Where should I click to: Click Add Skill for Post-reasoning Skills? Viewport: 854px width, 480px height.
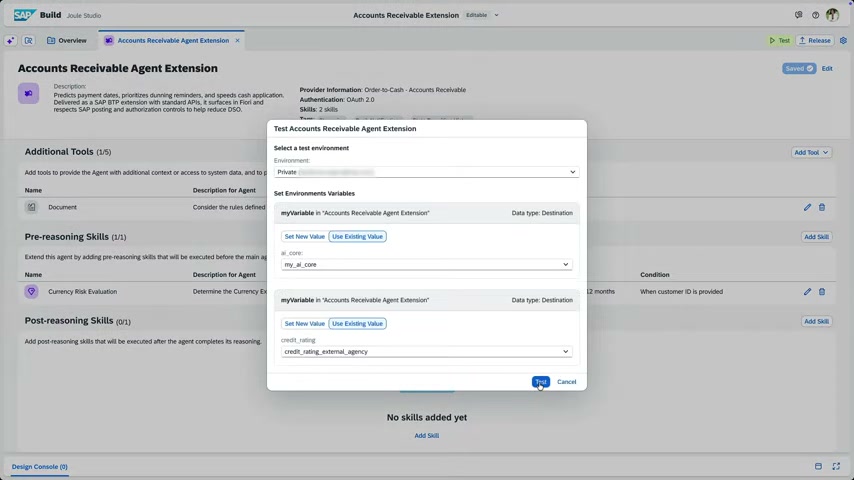coord(816,321)
